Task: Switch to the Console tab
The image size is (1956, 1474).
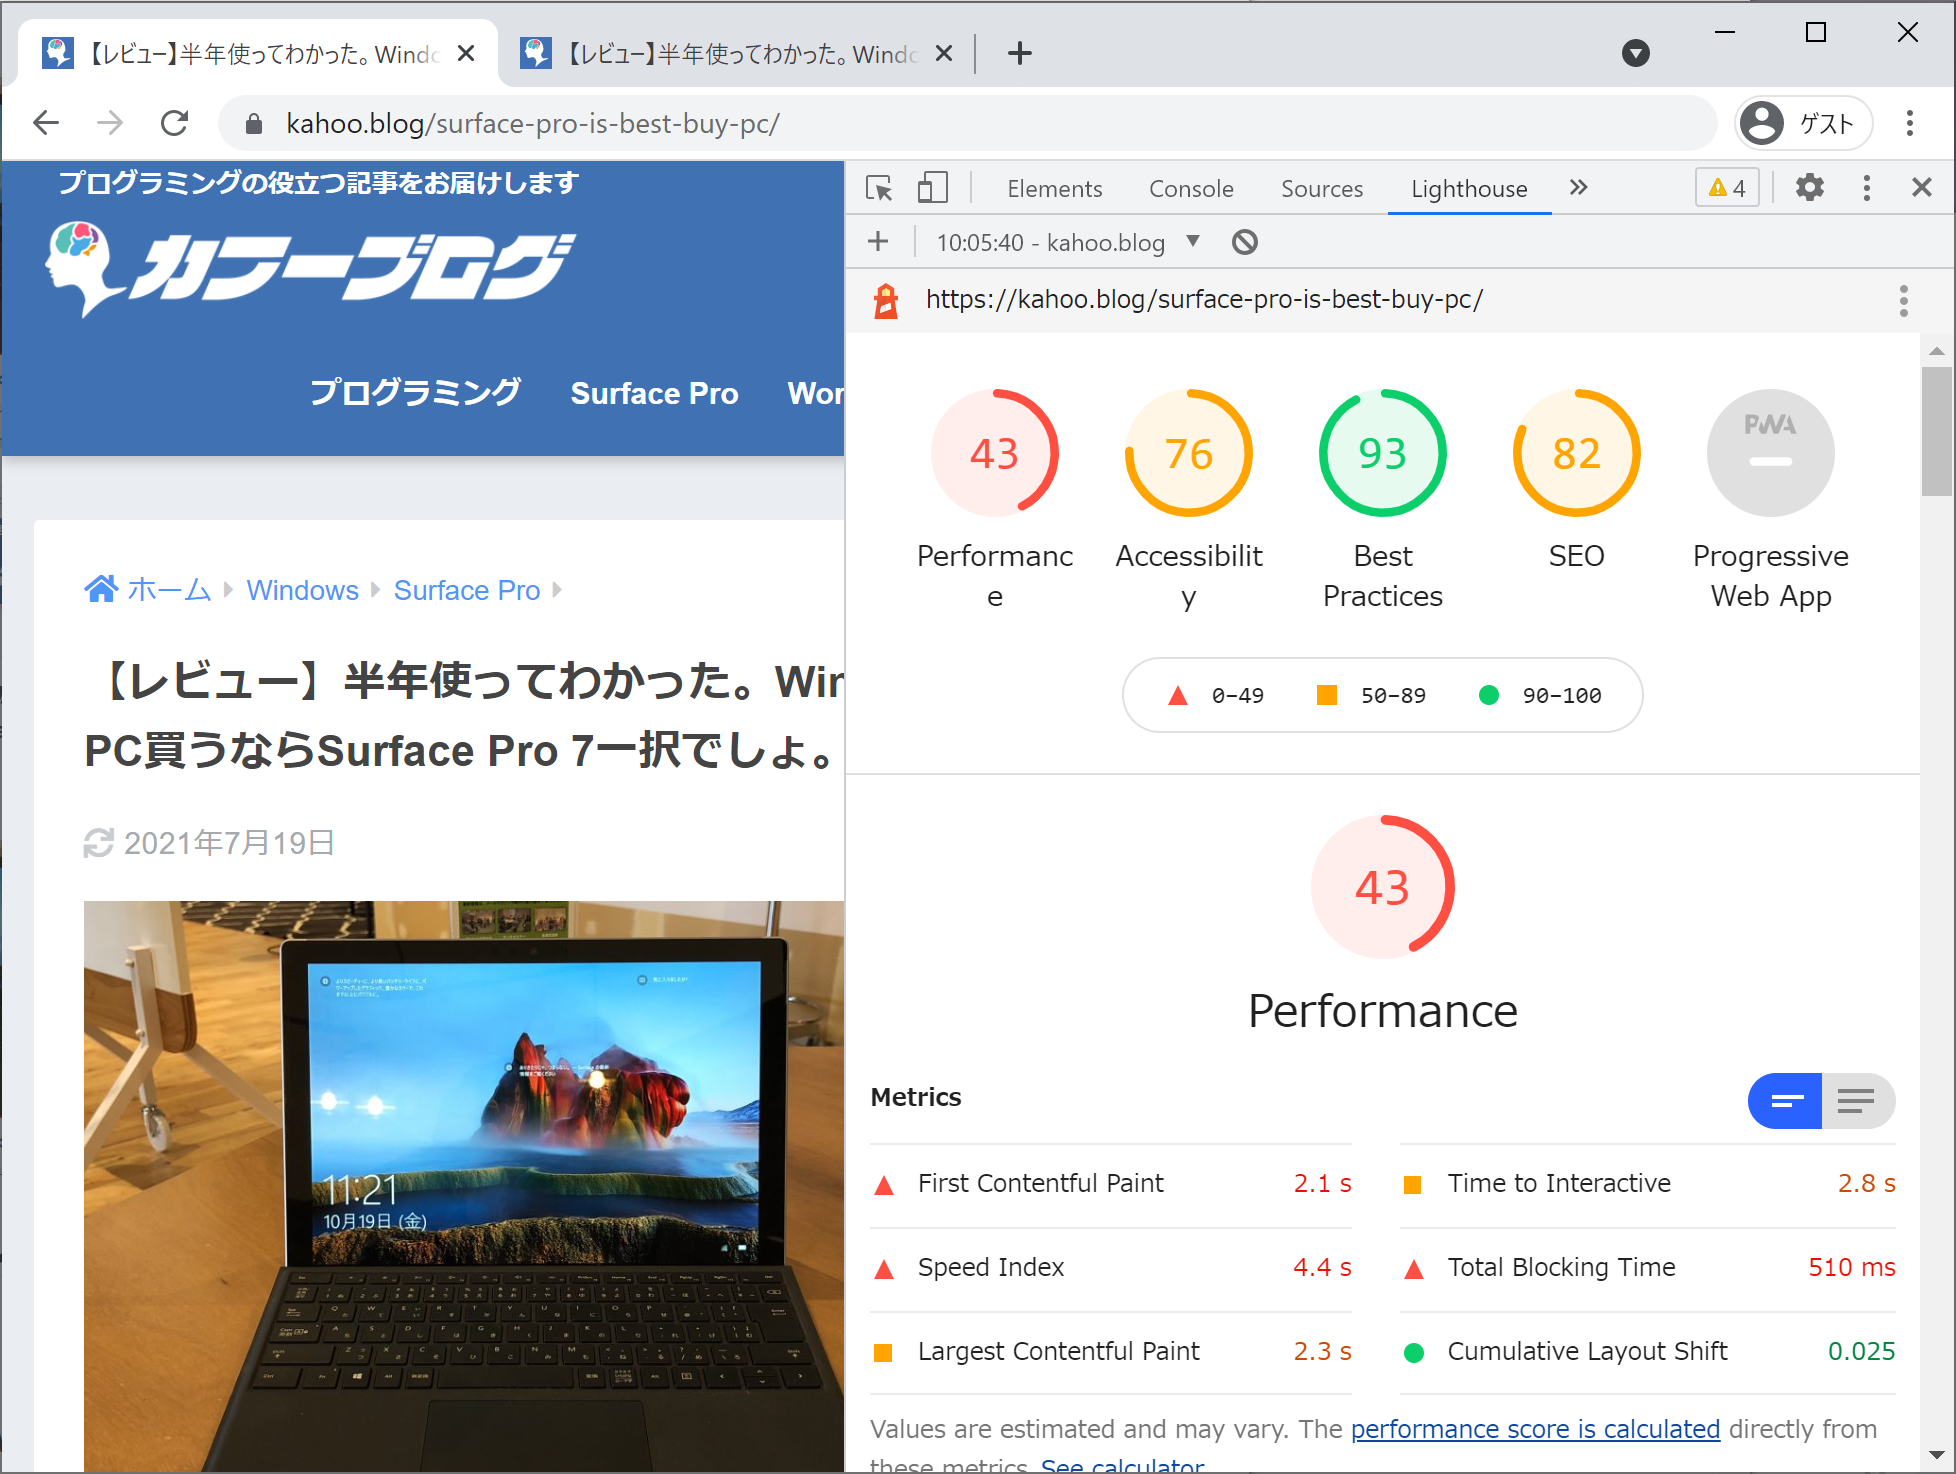Action: [x=1190, y=189]
